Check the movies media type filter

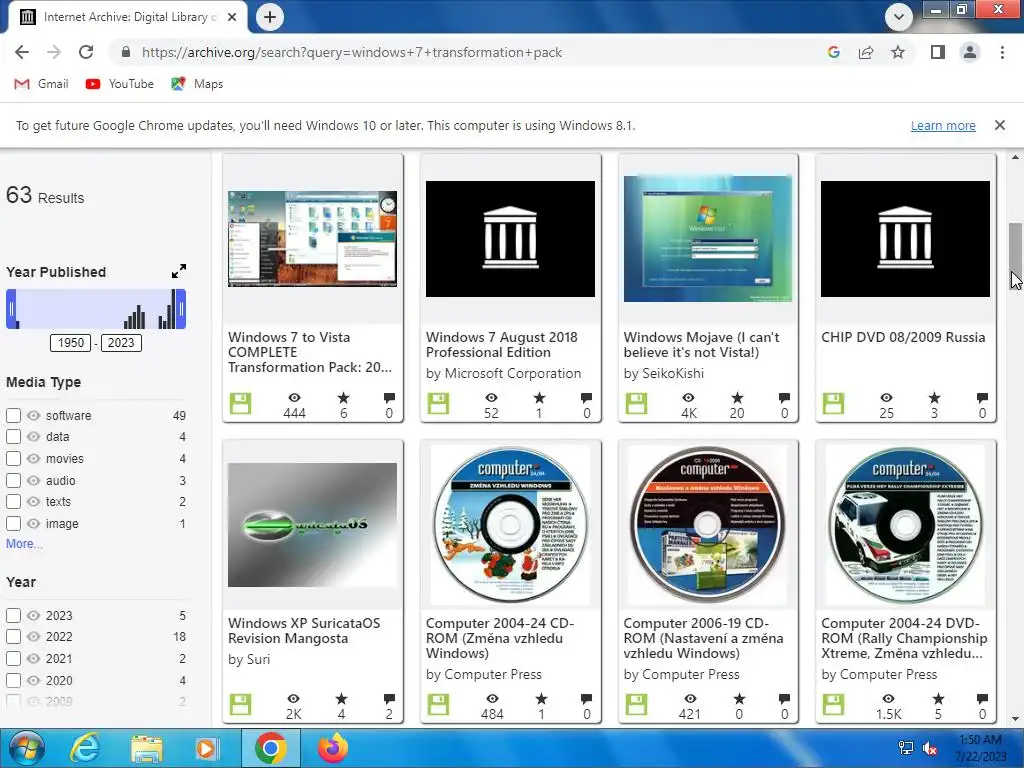coord(13,458)
